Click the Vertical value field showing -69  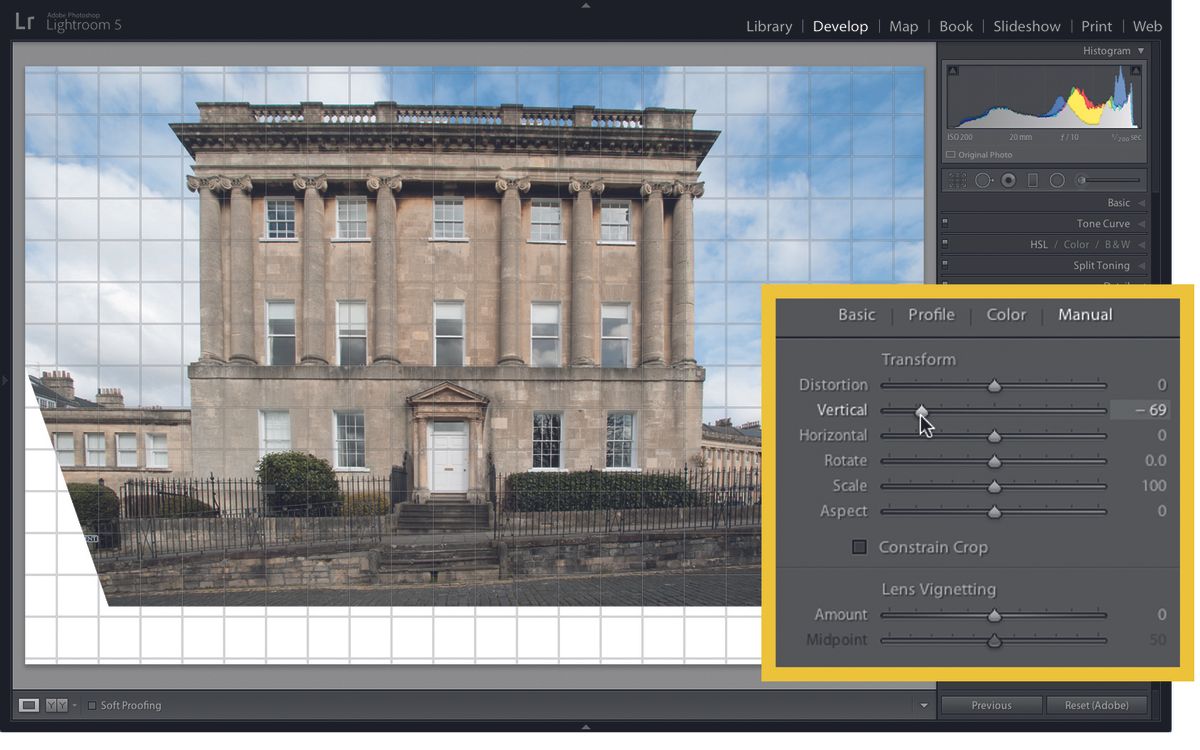point(1138,410)
